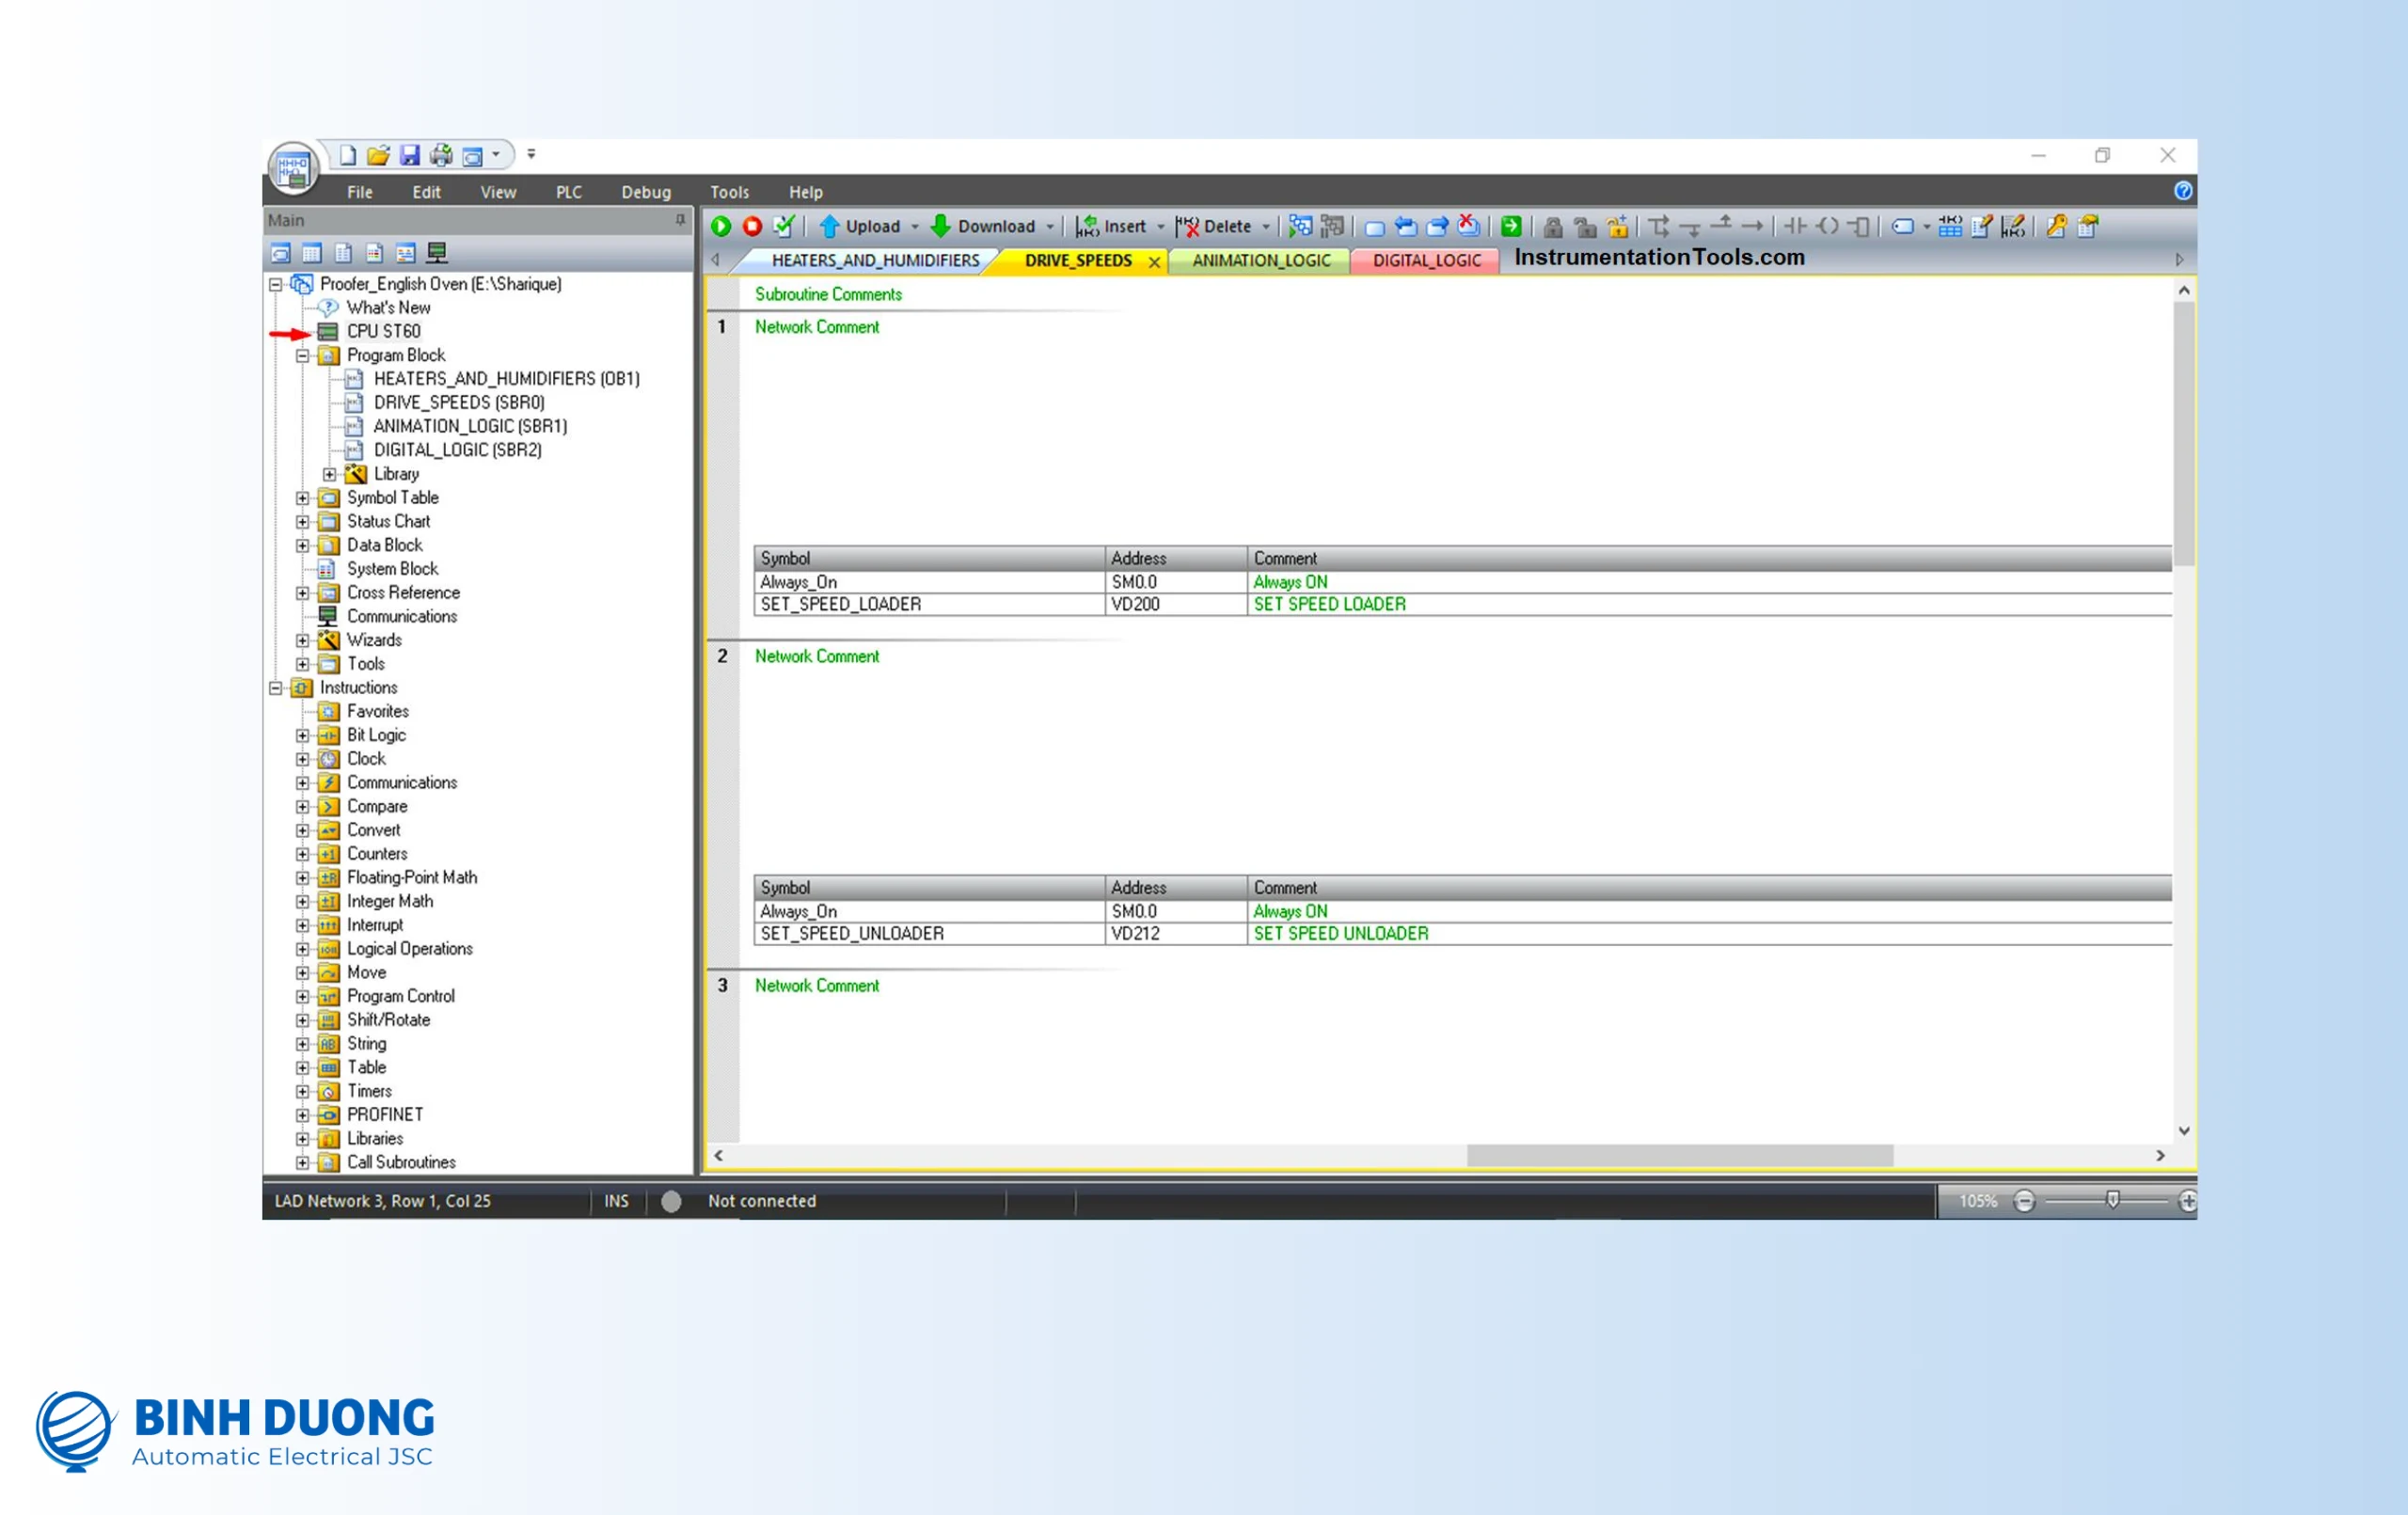Open the STEP 7 application round logo button
Viewport: 2408px width, 1515px height.
coord(293,167)
